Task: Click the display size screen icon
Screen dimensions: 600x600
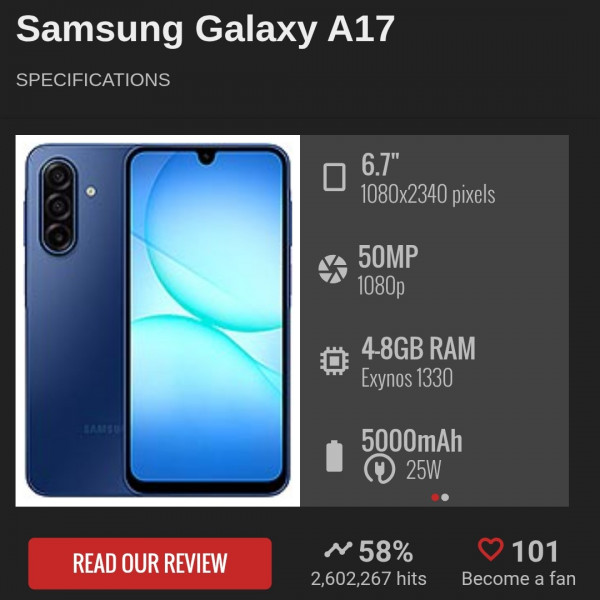Action: click(x=334, y=177)
